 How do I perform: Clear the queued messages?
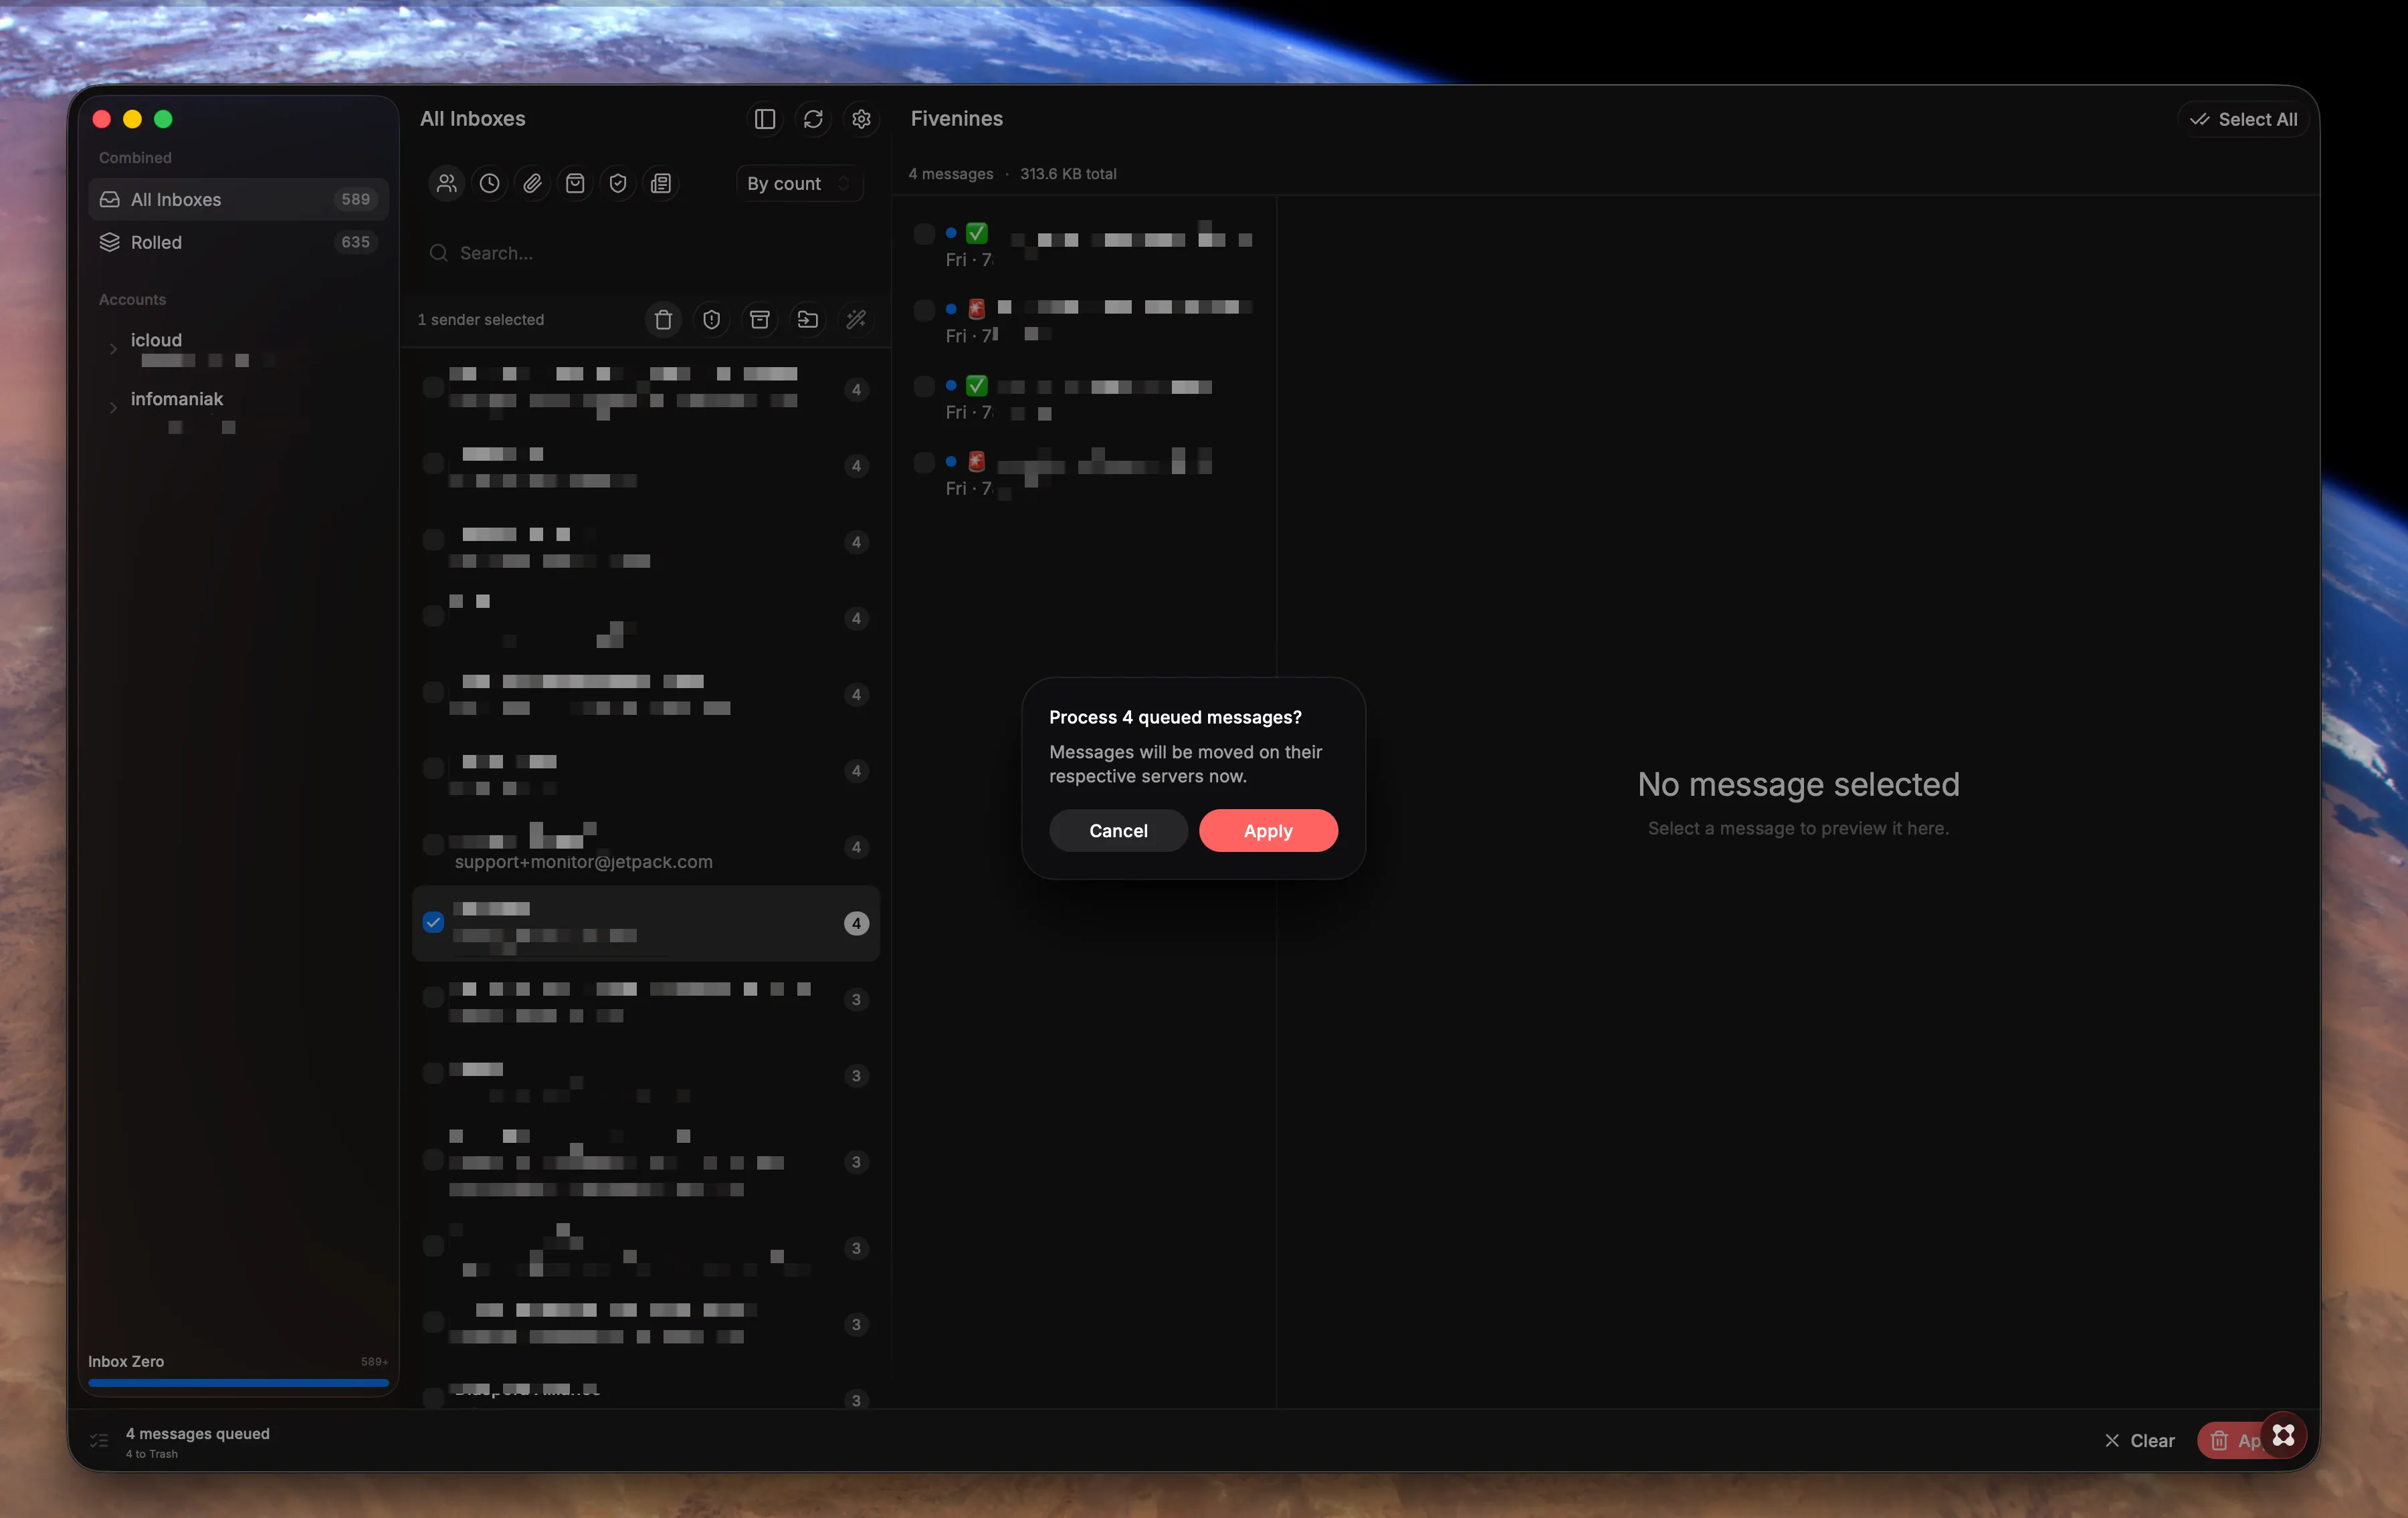coord(2139,1440)
